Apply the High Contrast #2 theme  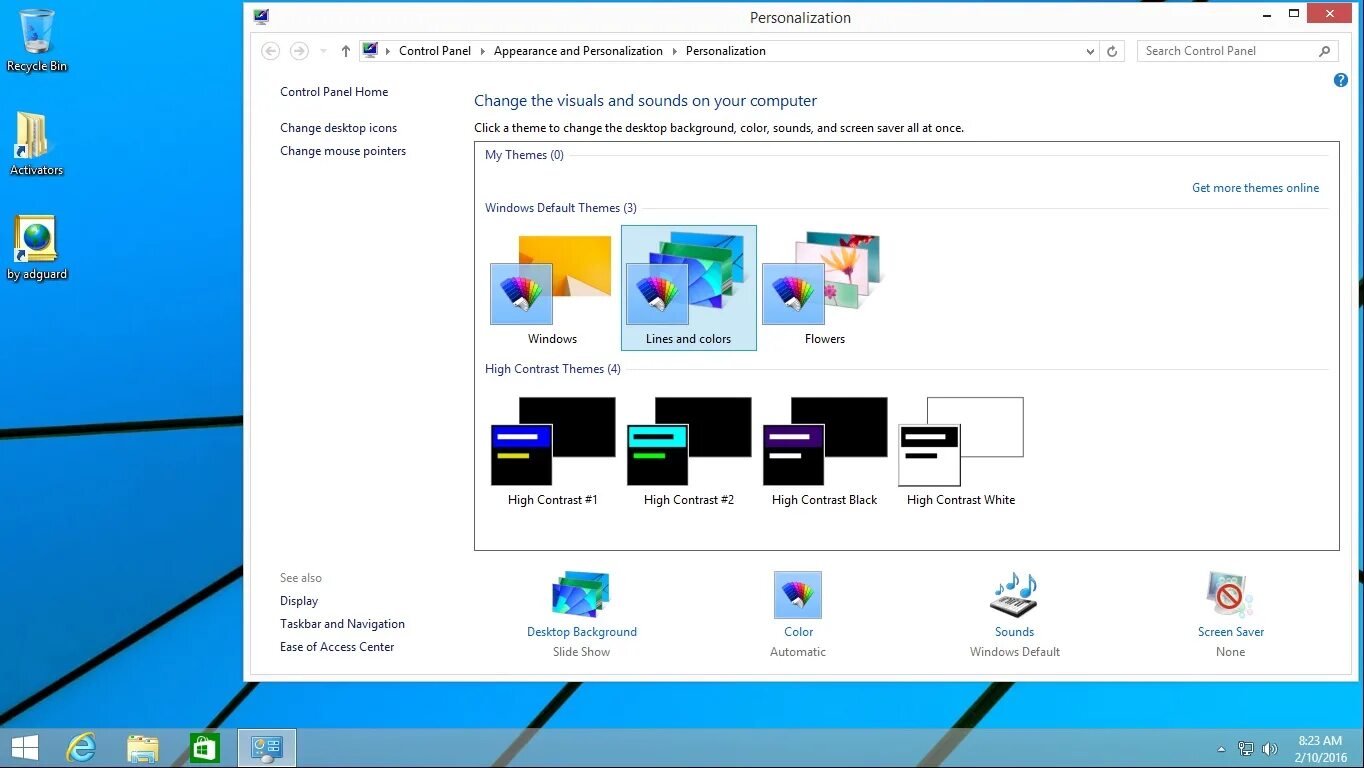click(688, 449)
